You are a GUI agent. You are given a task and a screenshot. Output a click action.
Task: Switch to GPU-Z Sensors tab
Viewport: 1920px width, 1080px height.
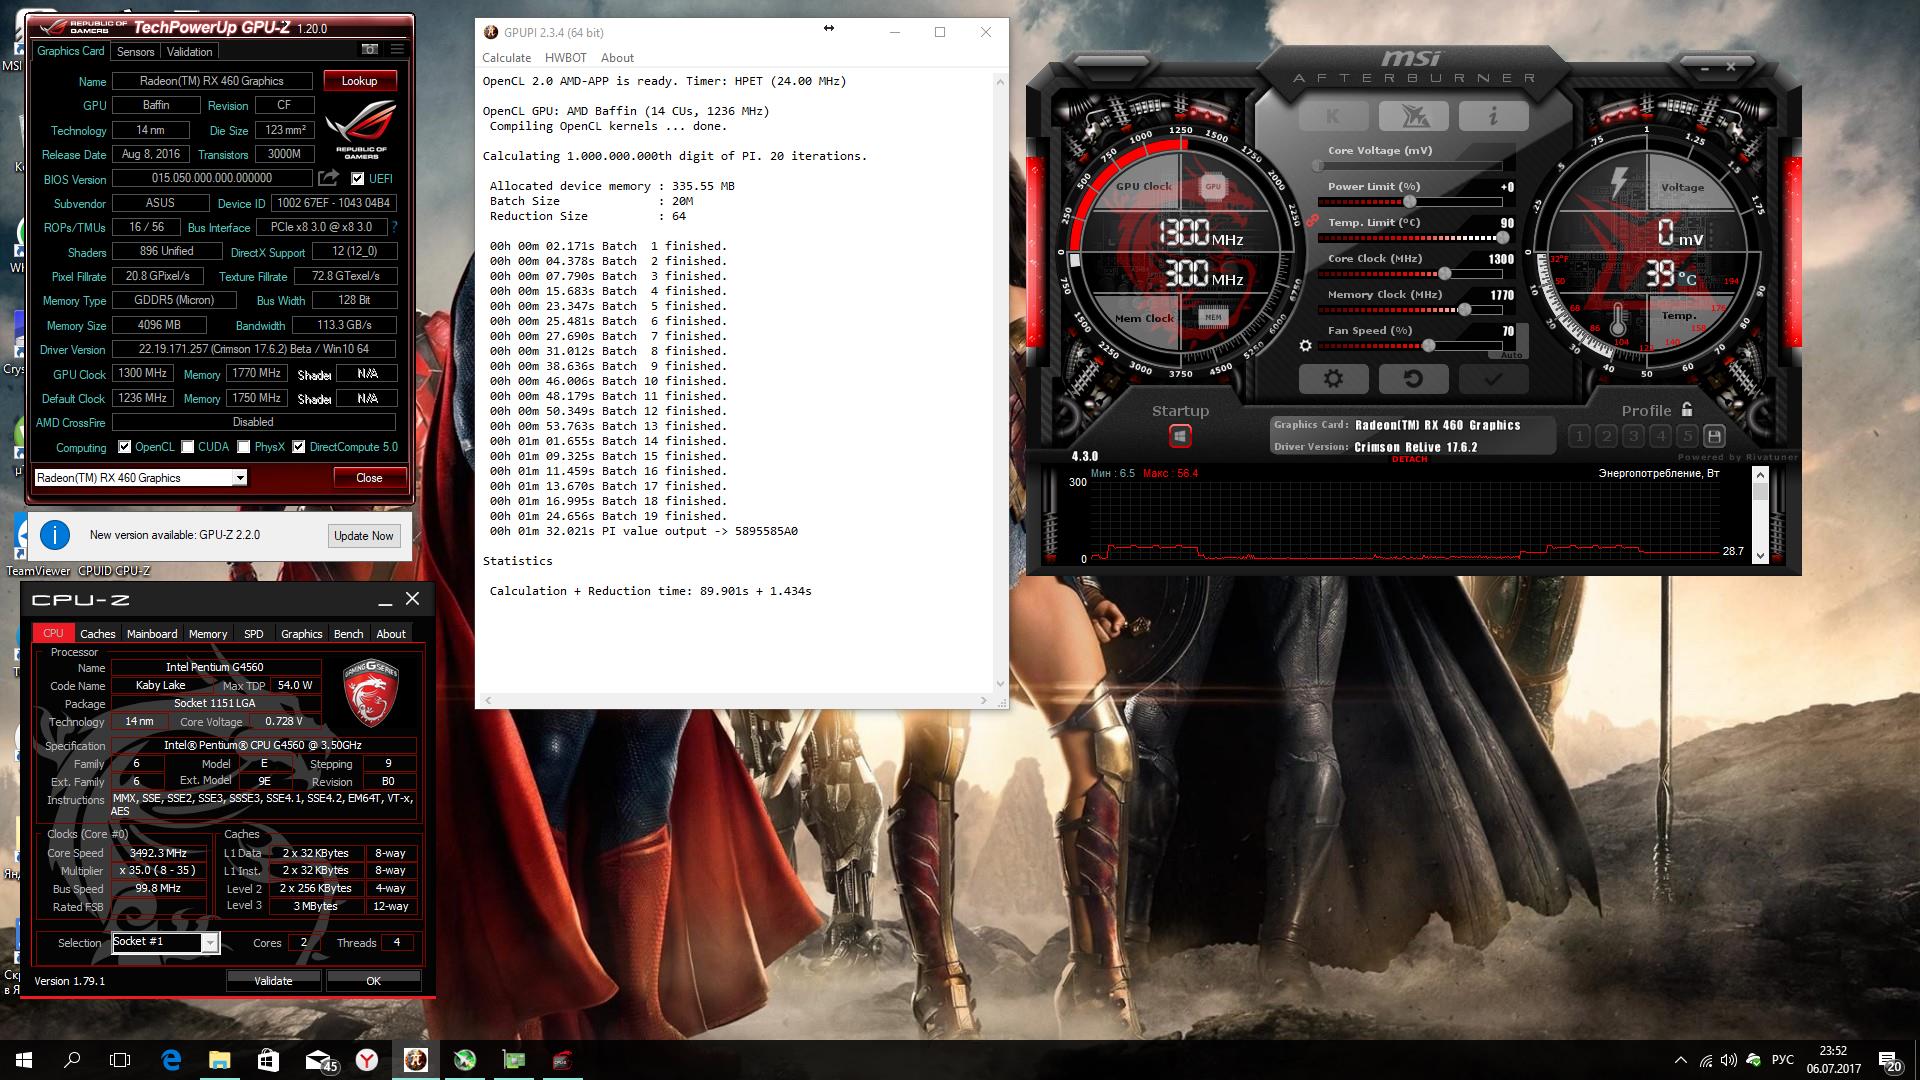click(135, 51)
